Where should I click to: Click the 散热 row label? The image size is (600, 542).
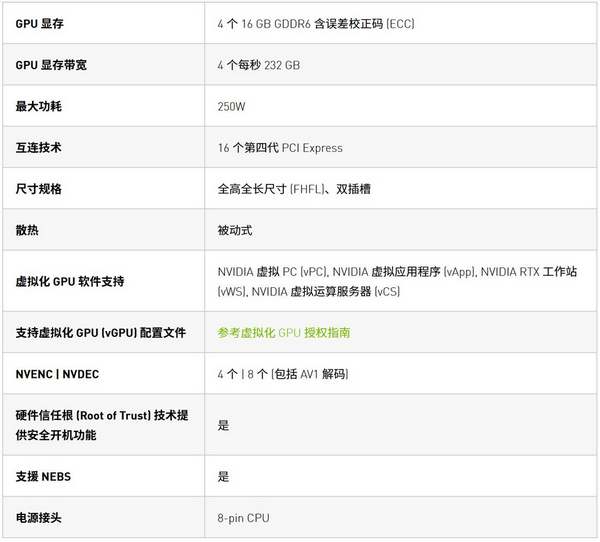coord(27,230)
